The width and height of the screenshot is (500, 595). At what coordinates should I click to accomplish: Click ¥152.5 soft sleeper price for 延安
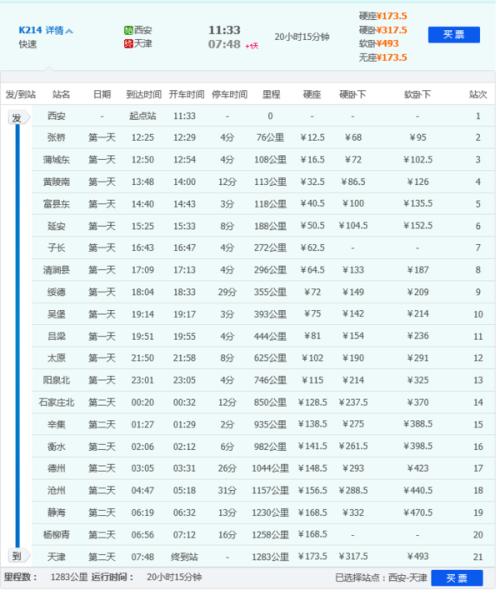pyautogui.click(x=418, y=225)
